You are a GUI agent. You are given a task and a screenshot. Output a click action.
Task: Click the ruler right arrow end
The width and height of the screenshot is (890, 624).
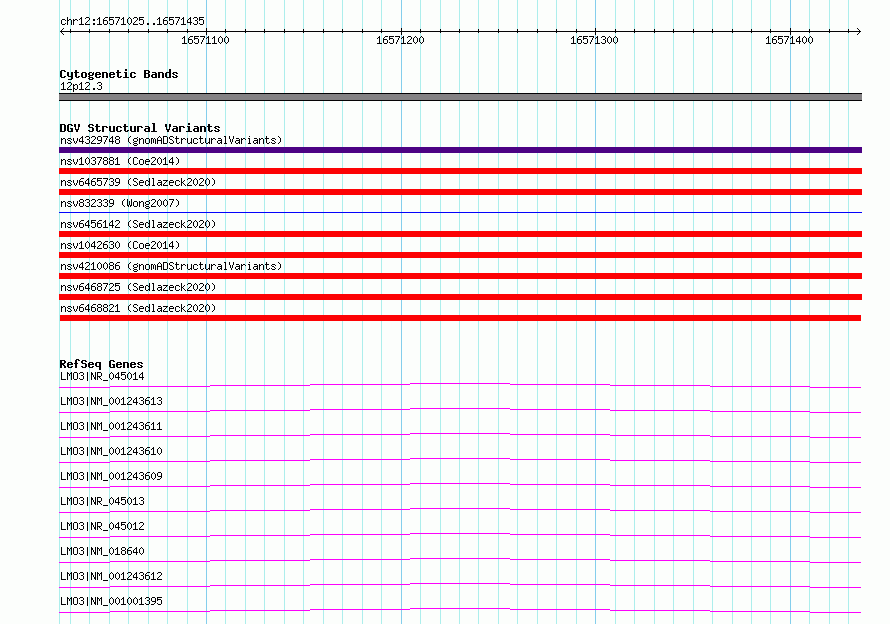pyautogui.click(x=858, y=31)
